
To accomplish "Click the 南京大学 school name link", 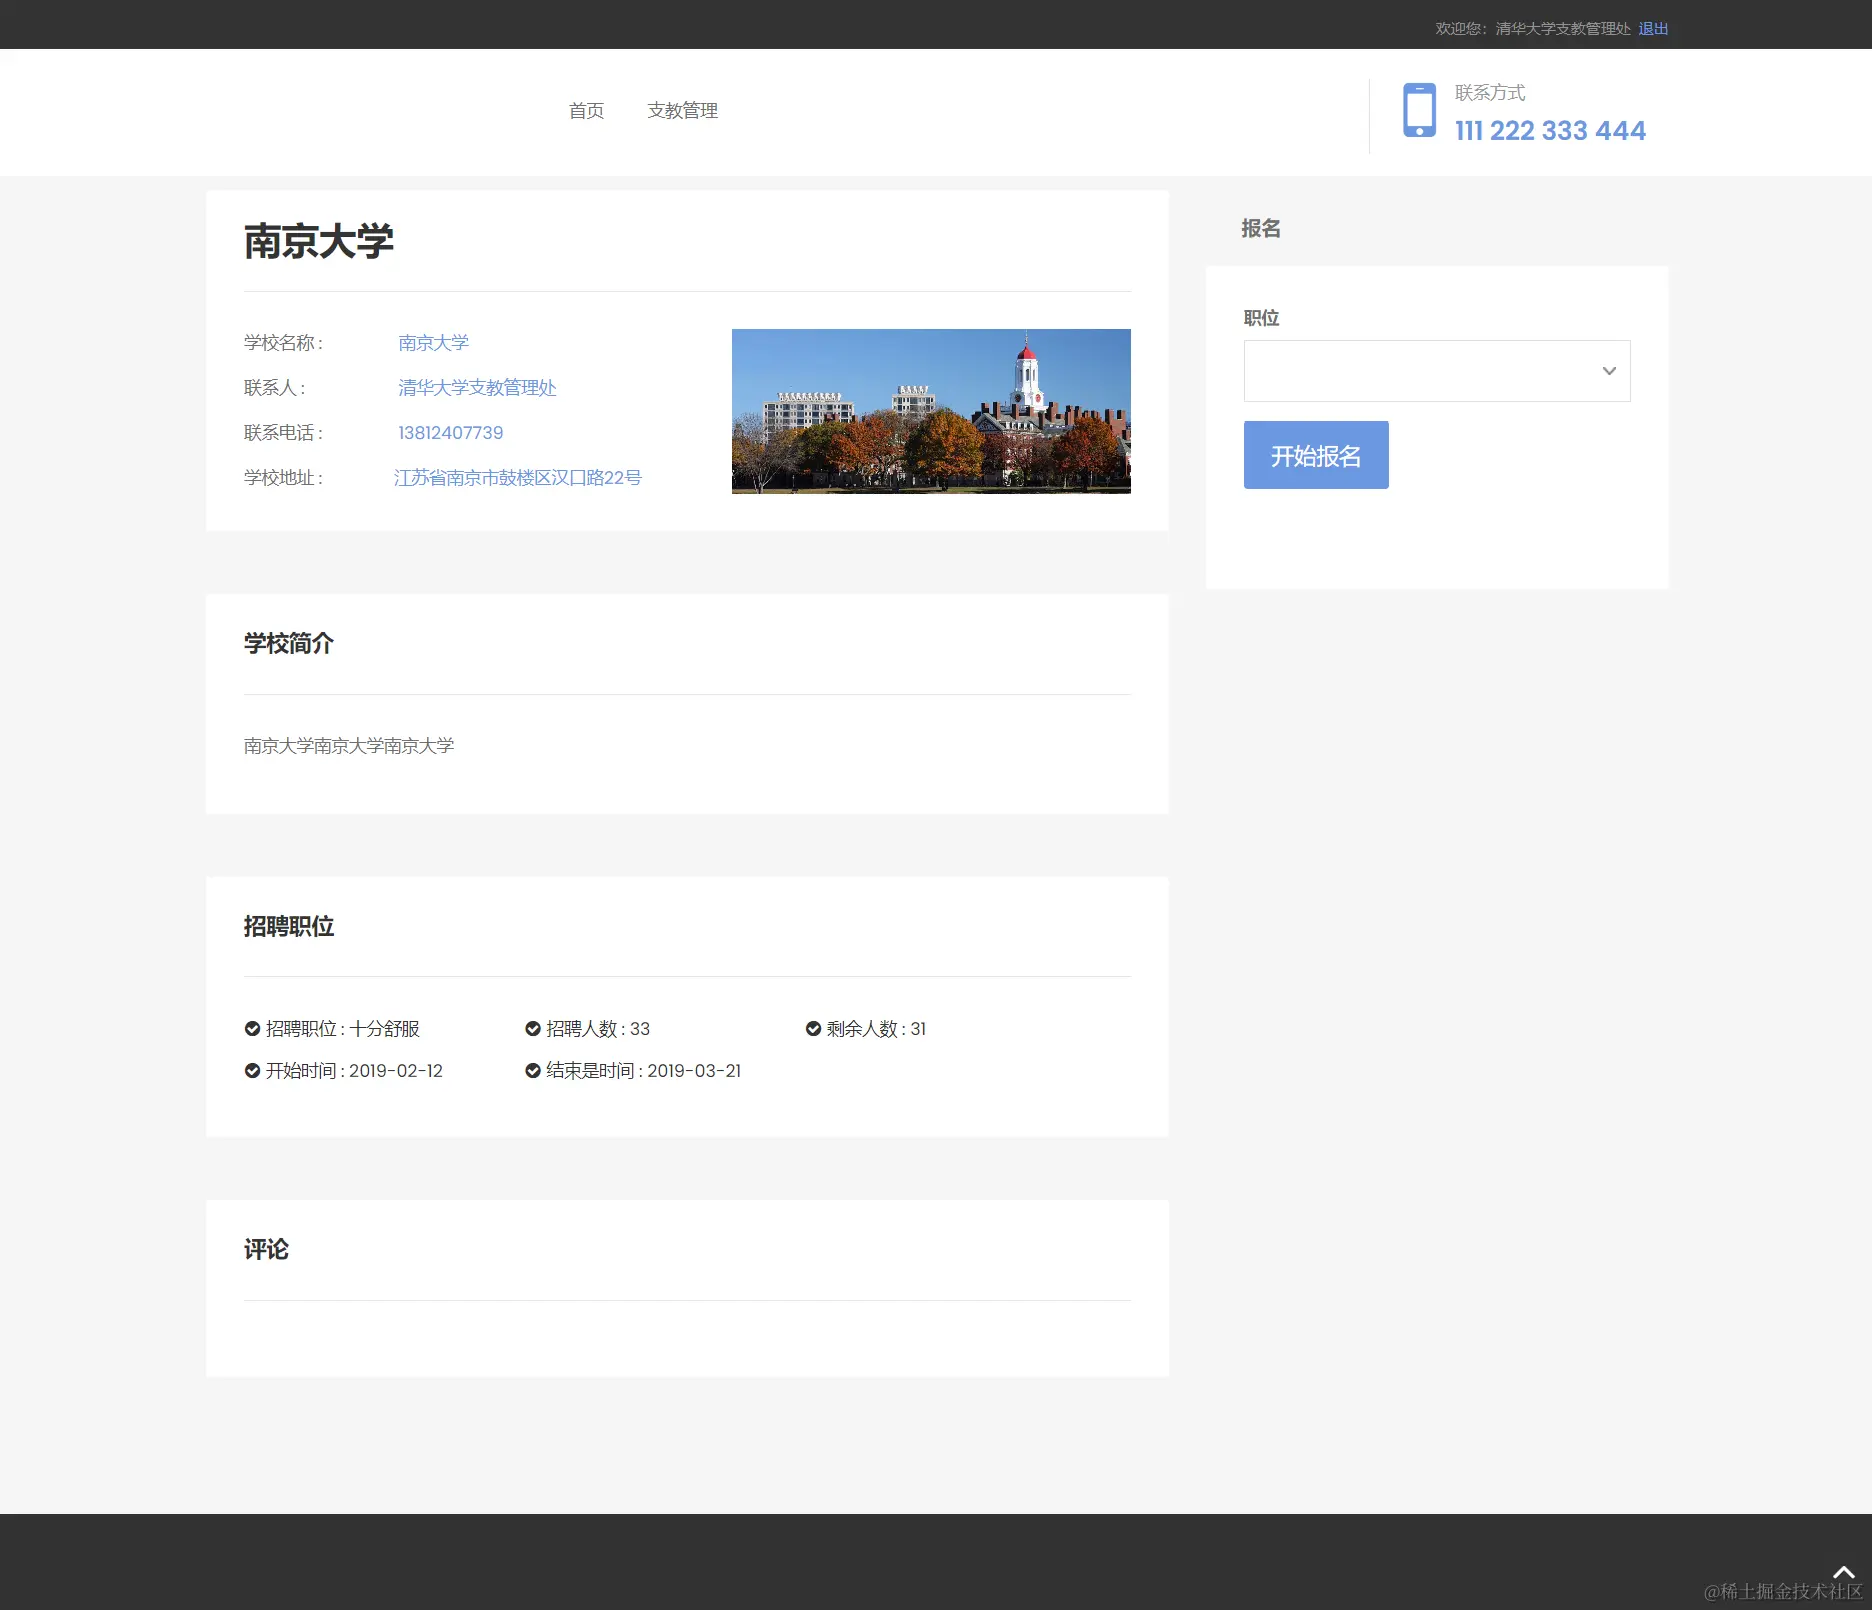I will tap(433, 342).
